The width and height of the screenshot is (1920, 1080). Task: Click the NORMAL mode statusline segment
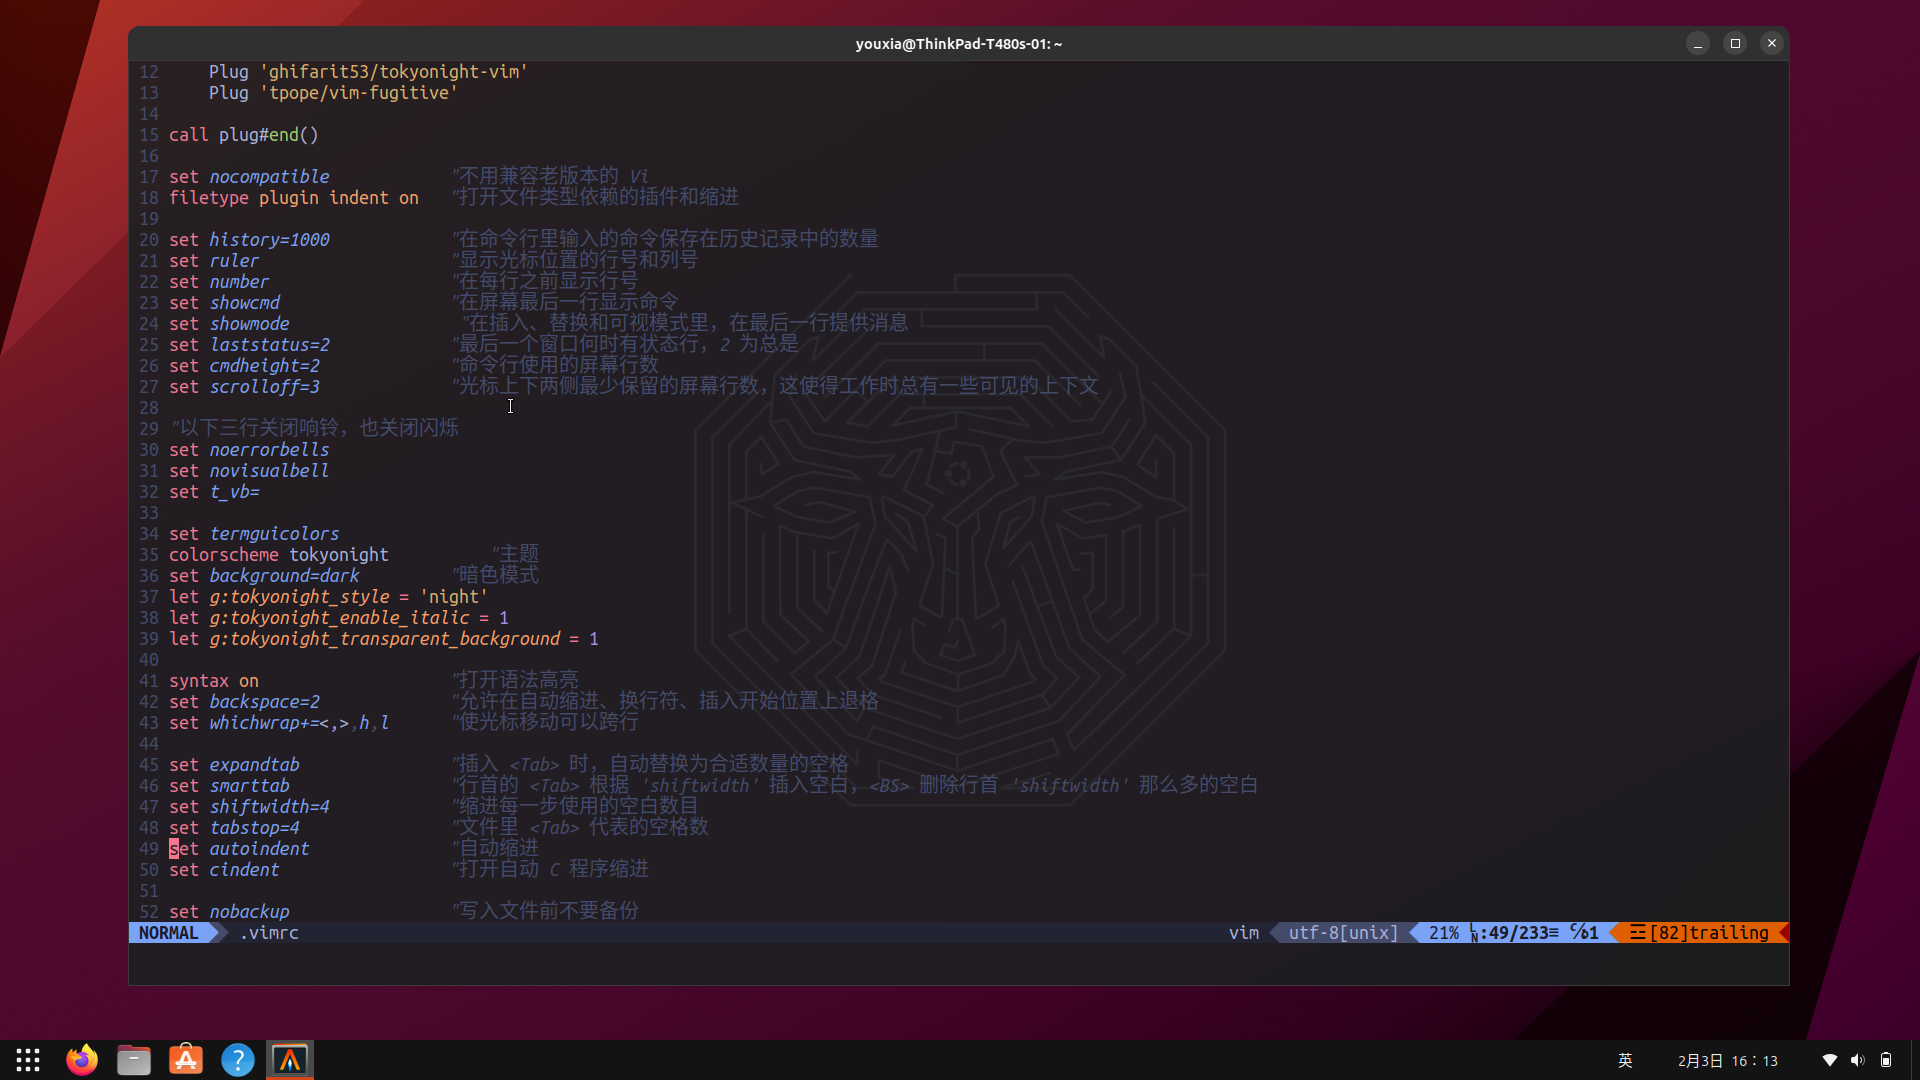pyautogui.click(x=168, y=933)
